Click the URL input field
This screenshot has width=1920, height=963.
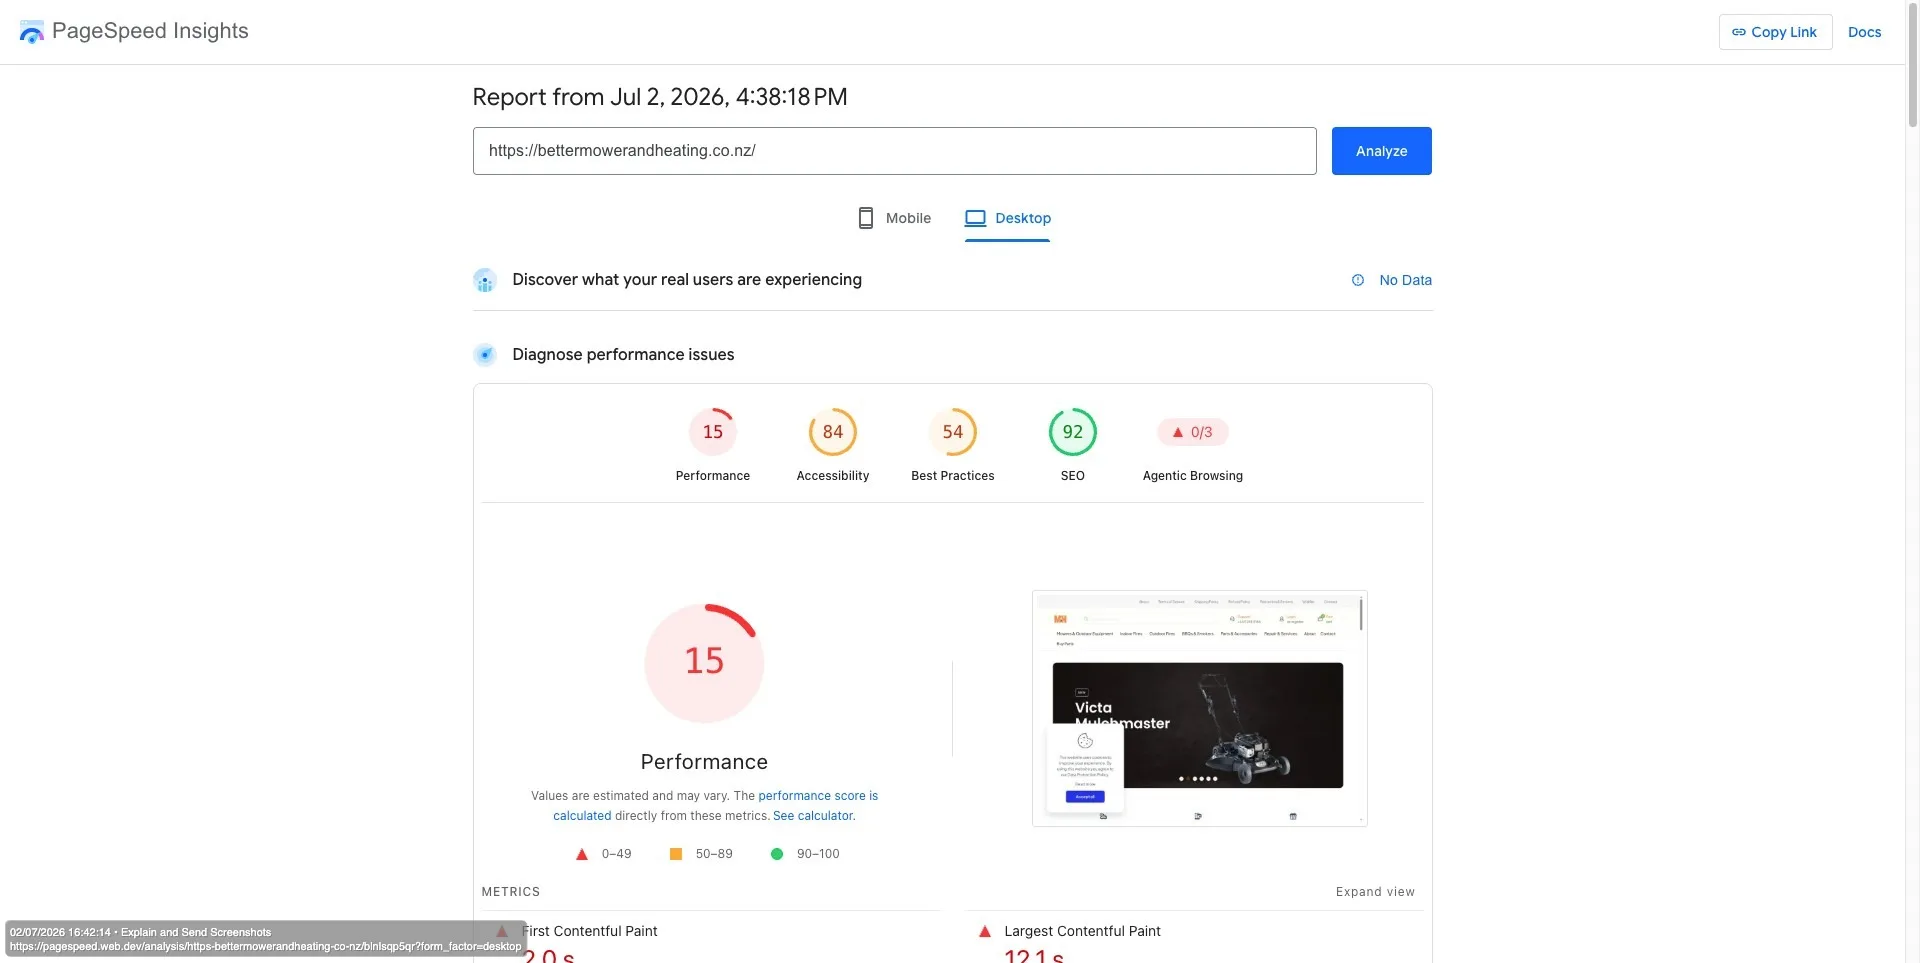coord(894,151)
